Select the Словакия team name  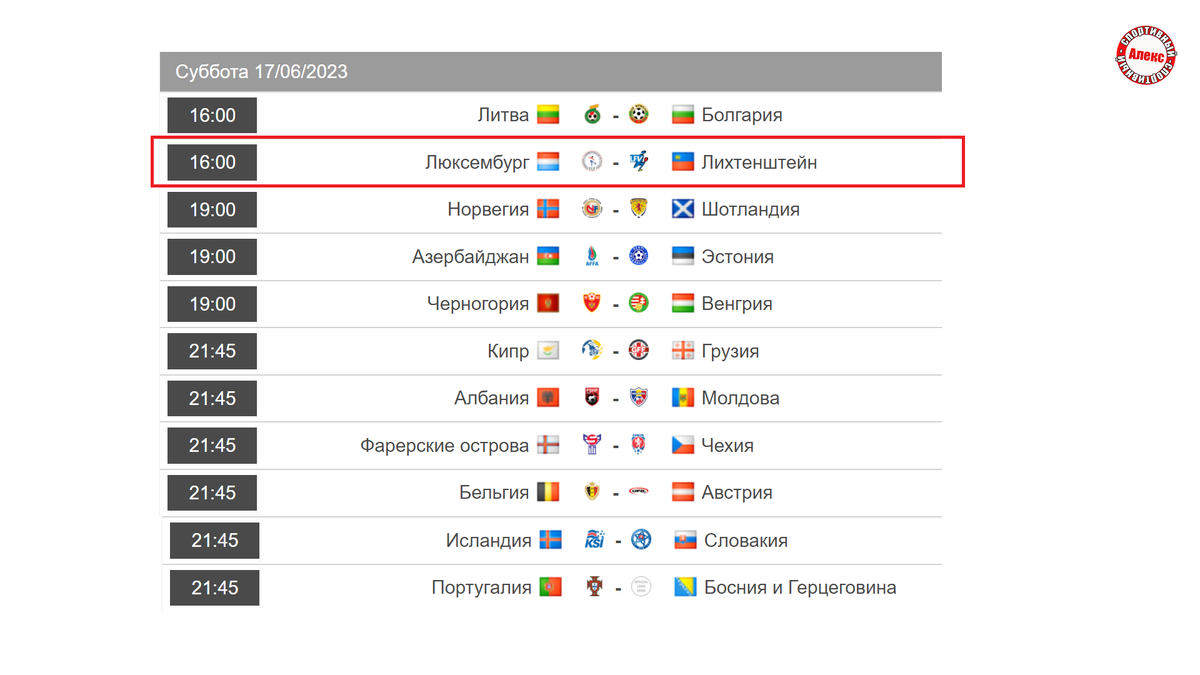746,540
